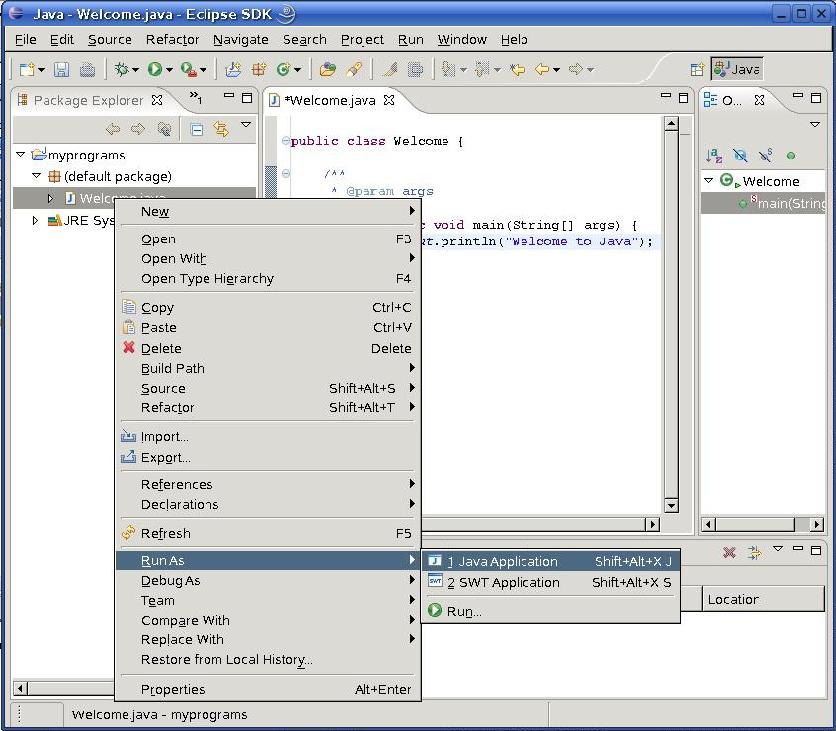The image size is (836, 731).
Task: Open the File menu
Action: point(26,40)
